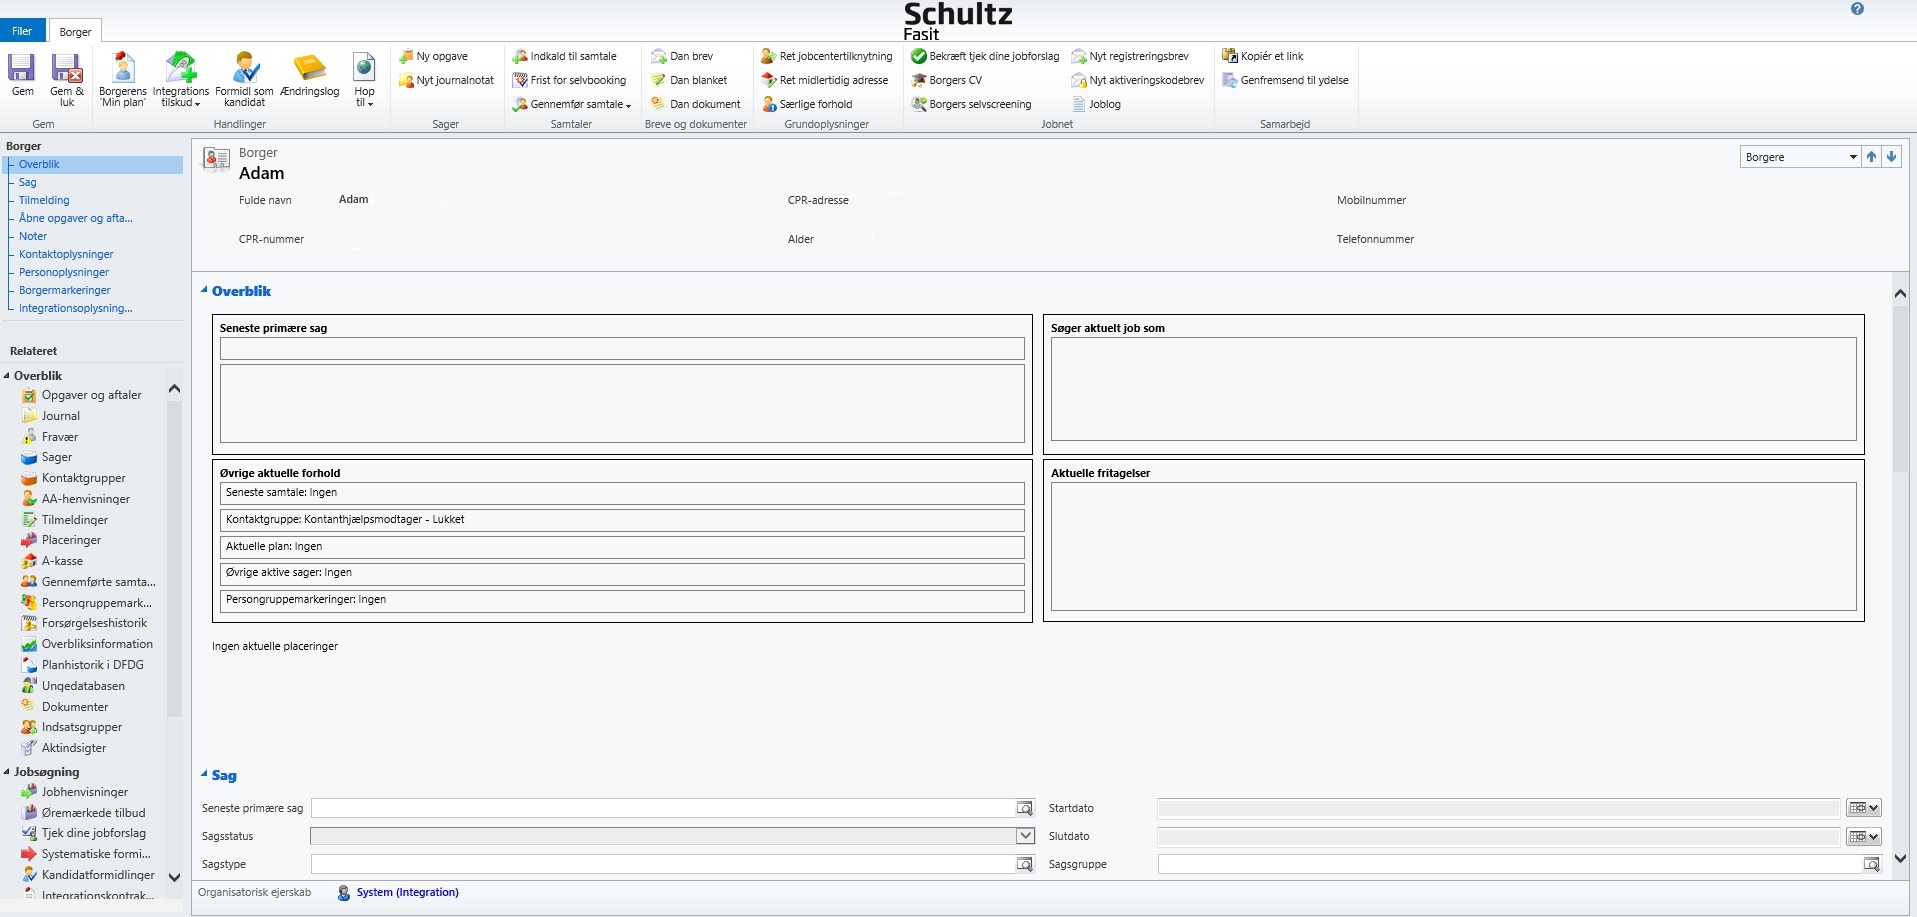1917x917 pixels.
Task: Click Ret jobcentertilknytning
Action: [827, 56]
